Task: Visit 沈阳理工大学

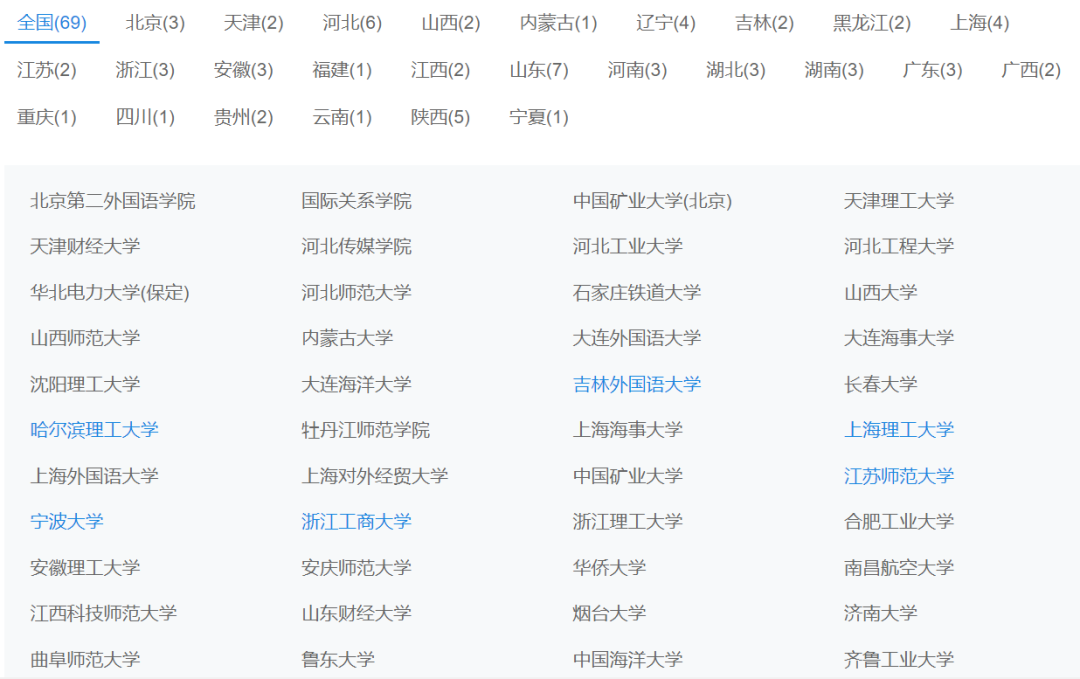Action: (85, 384)
